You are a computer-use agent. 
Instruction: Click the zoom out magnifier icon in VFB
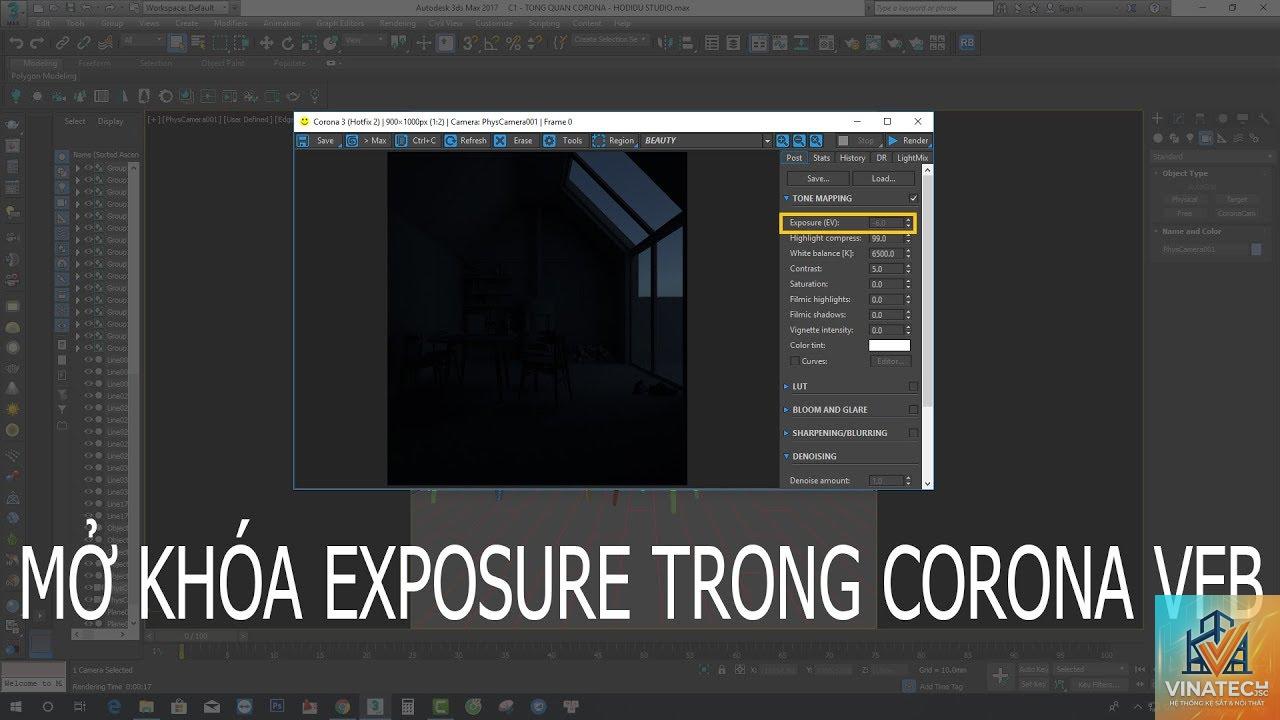[x=800, y=141]
